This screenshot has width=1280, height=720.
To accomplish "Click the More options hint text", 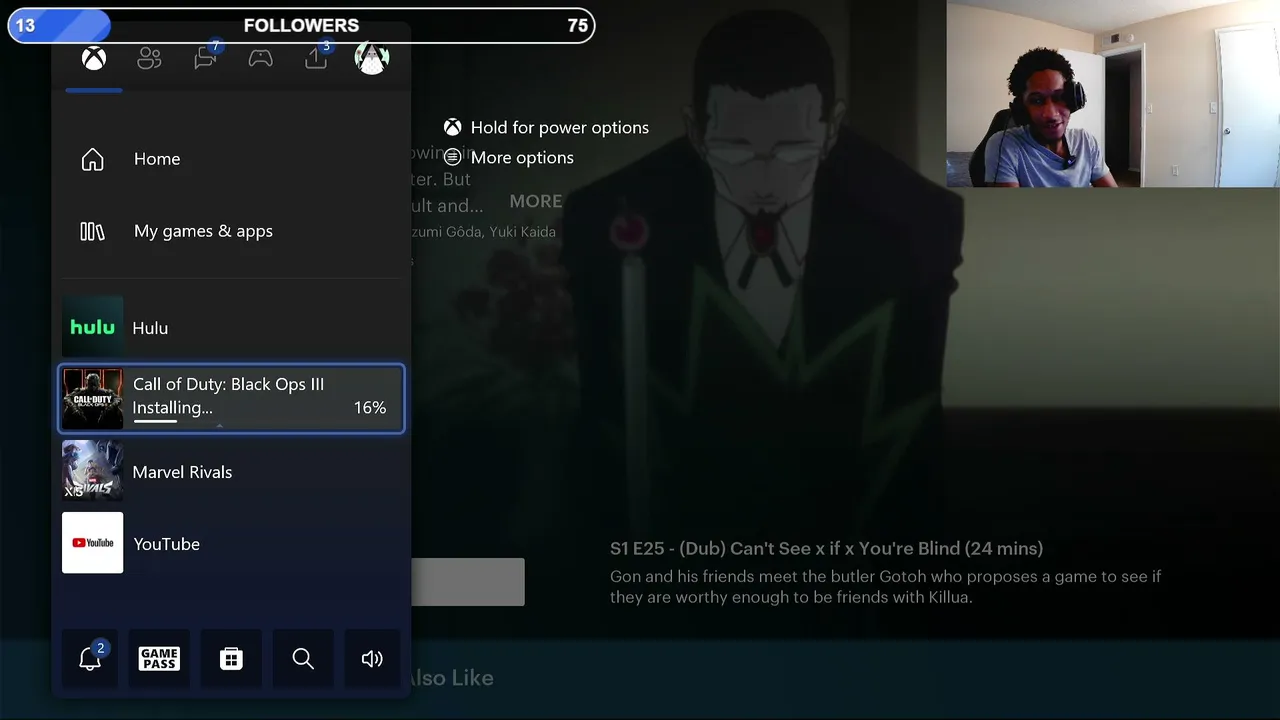I will pyautogui.click(x=522, y=158).
